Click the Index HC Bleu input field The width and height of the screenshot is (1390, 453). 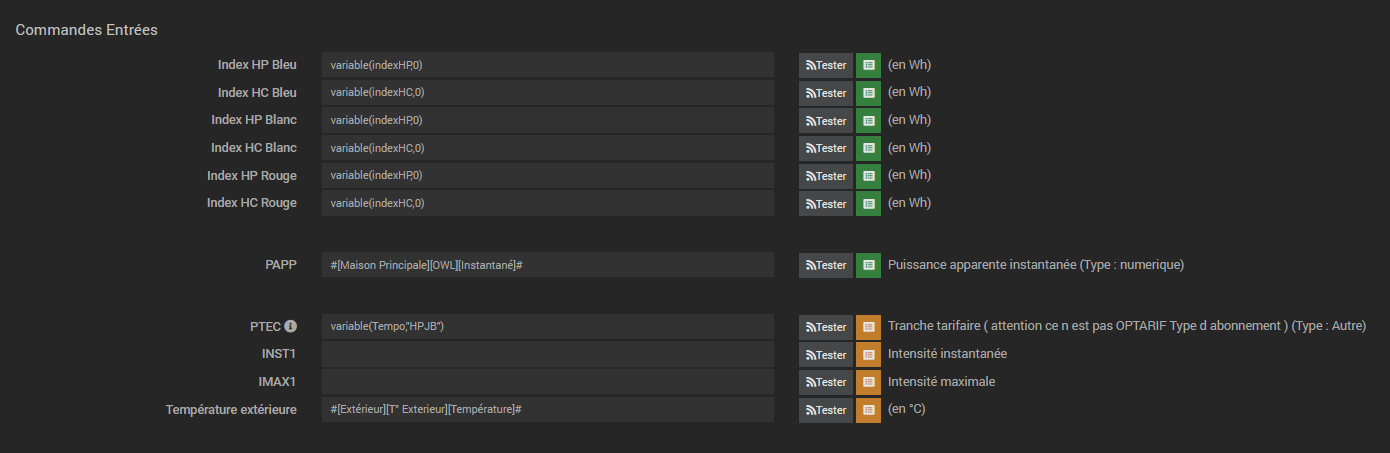click(x=547, y=93)
